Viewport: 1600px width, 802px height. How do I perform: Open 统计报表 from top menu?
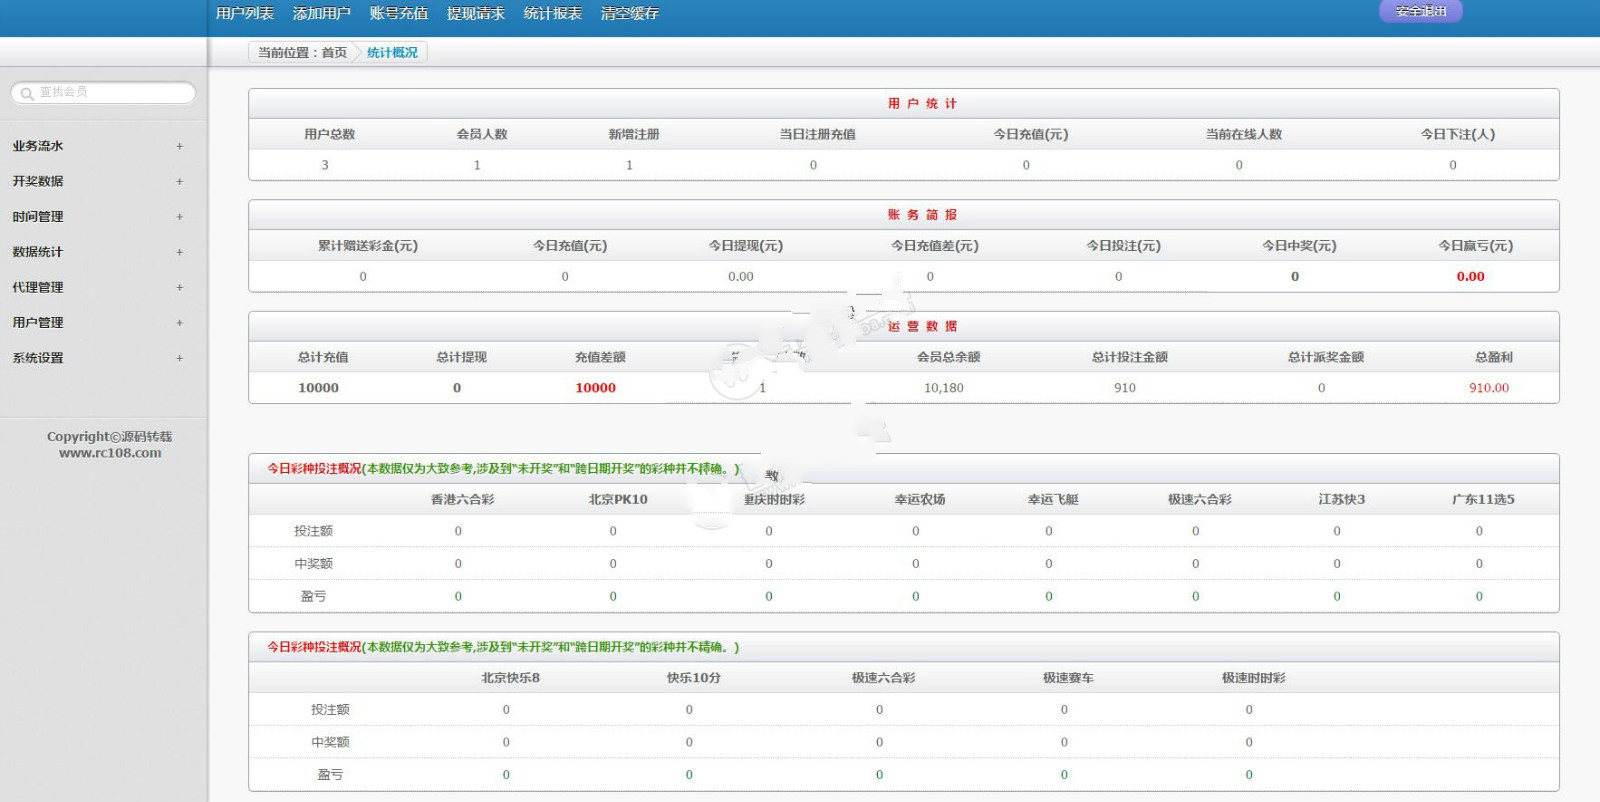[553, 13]
